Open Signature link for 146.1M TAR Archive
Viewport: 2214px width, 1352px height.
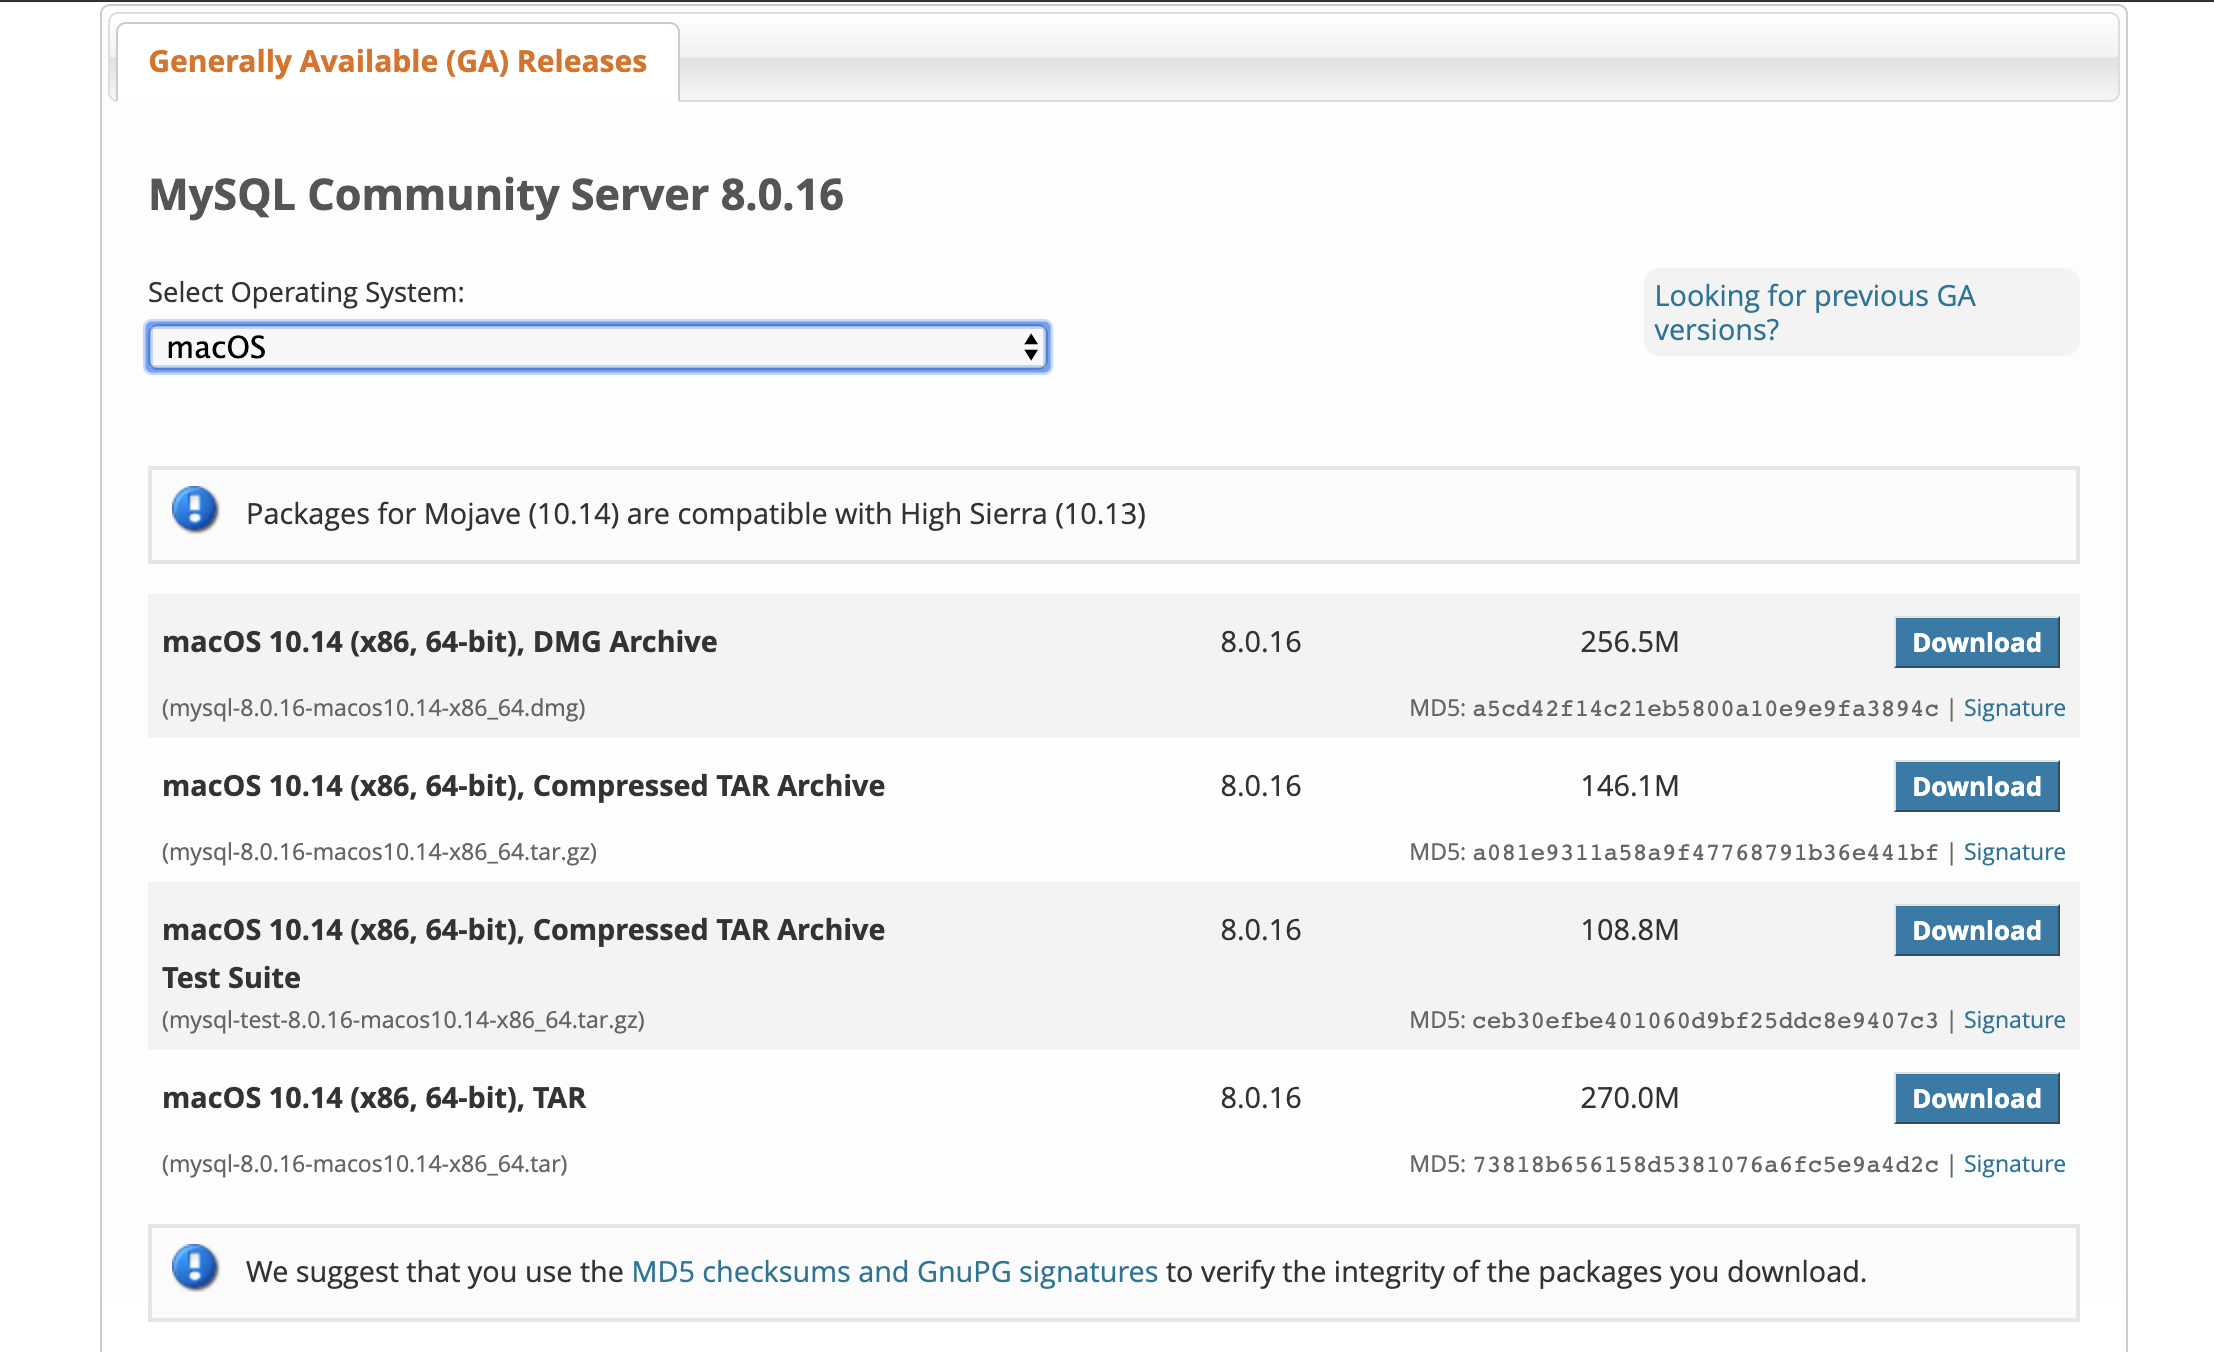tap(2014, 852)
